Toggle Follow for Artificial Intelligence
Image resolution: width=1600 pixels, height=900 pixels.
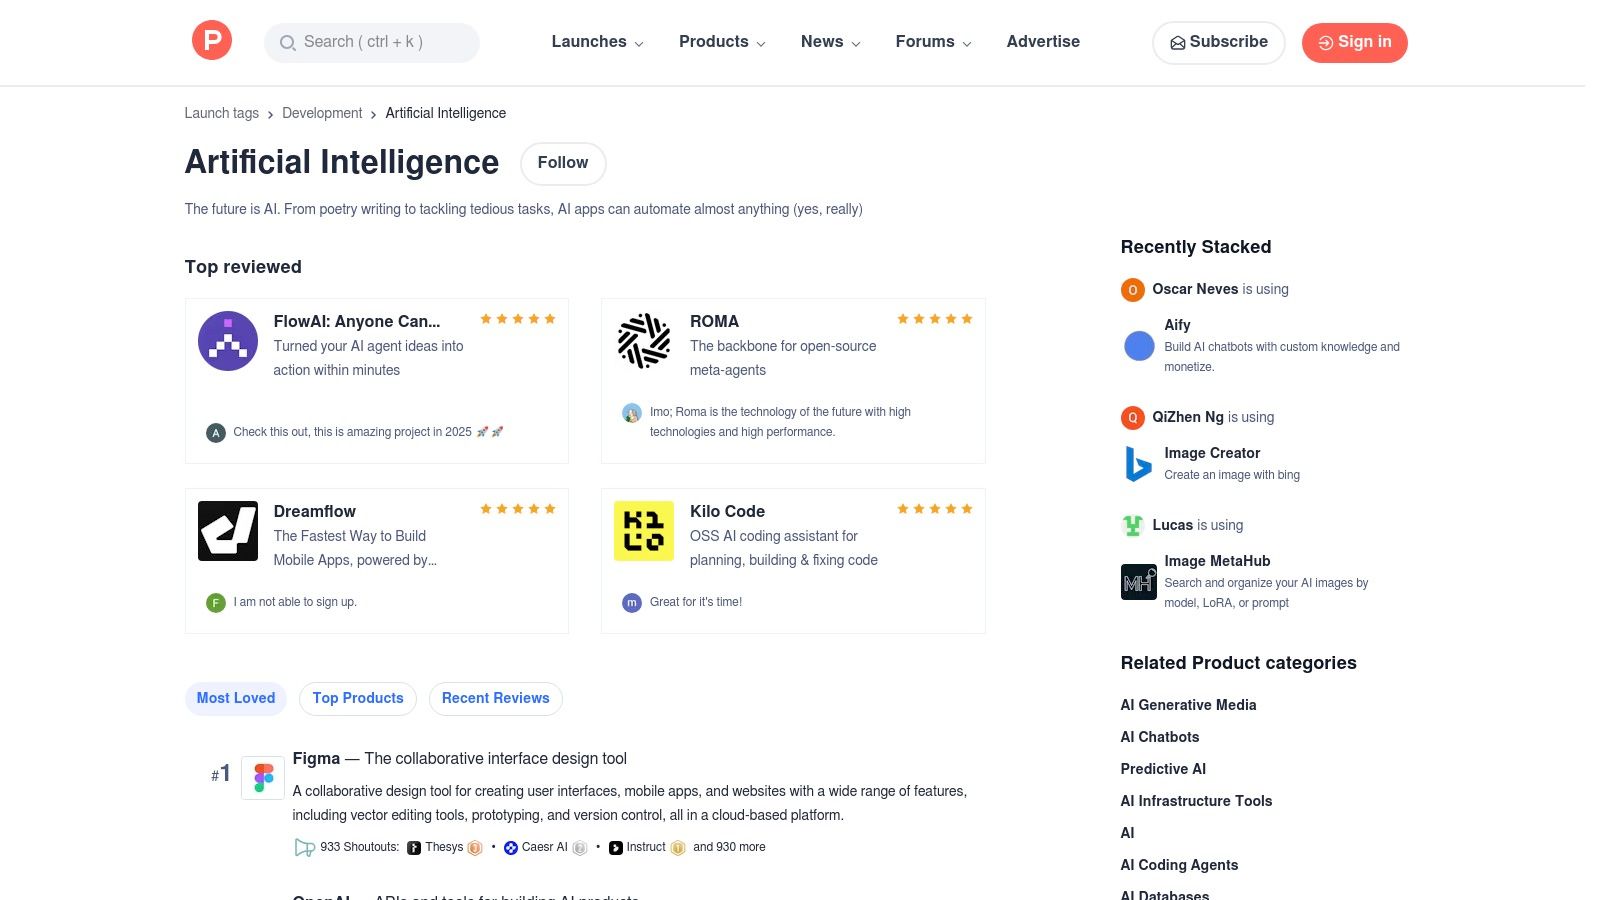coord(563,163)
